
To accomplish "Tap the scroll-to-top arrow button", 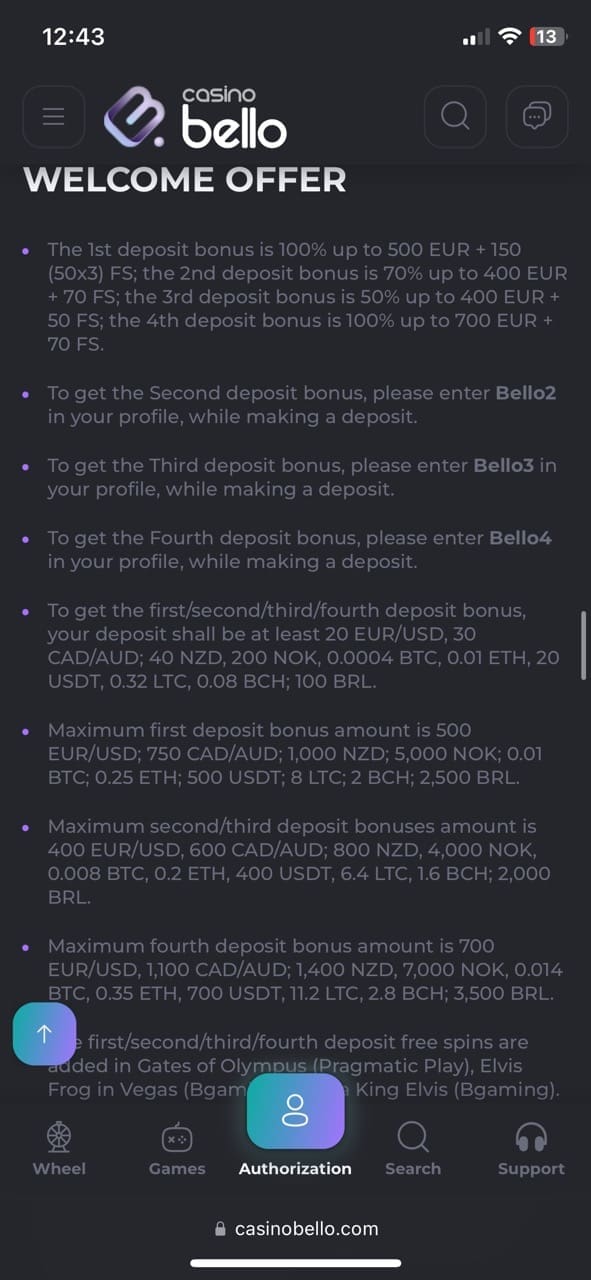I will (x=44, y=1034).
